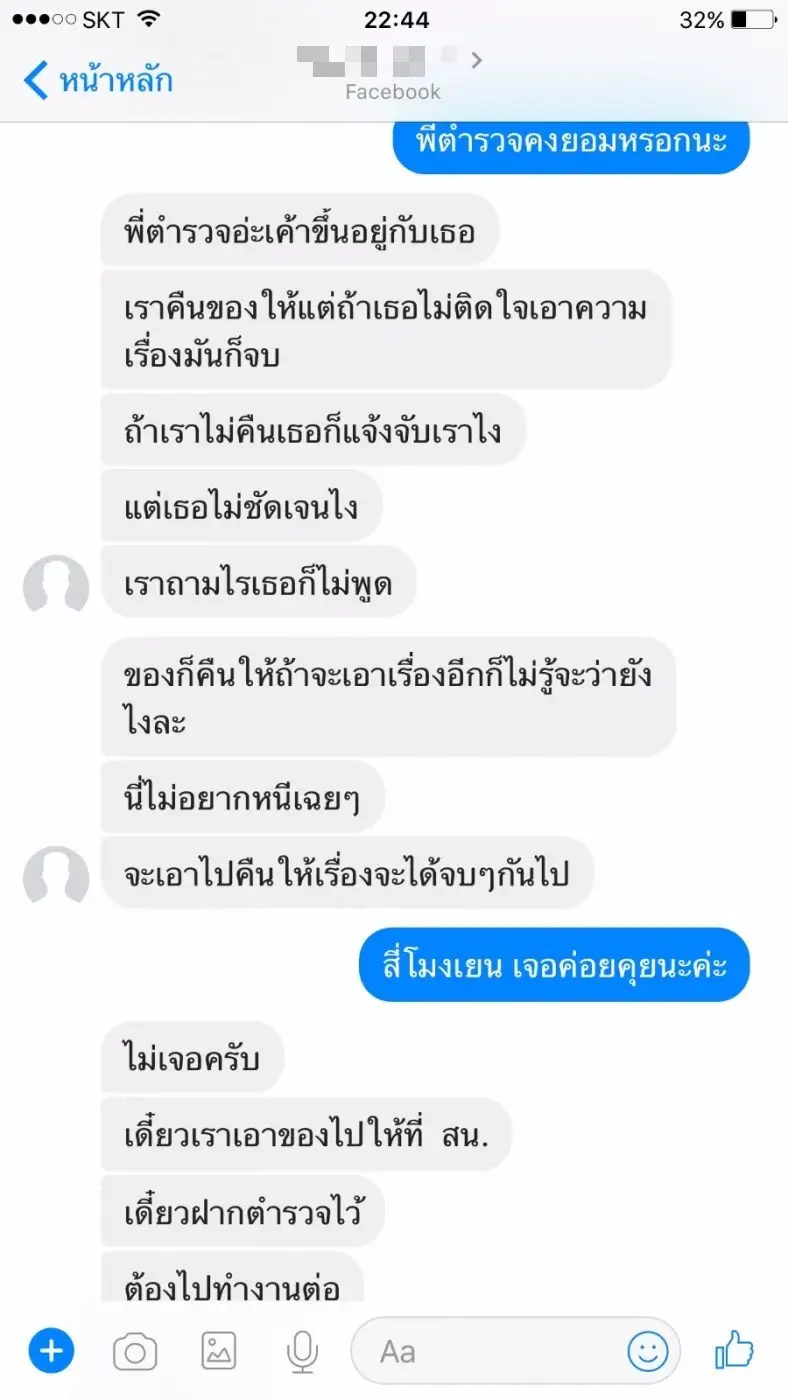Tap the blurred contact name header

point(382,60)
